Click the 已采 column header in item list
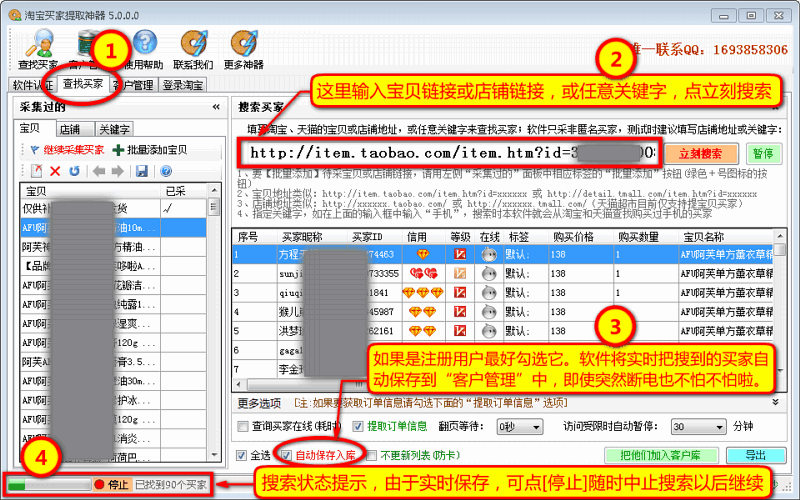The image size is (800, 500). click(x=176, y=191)
